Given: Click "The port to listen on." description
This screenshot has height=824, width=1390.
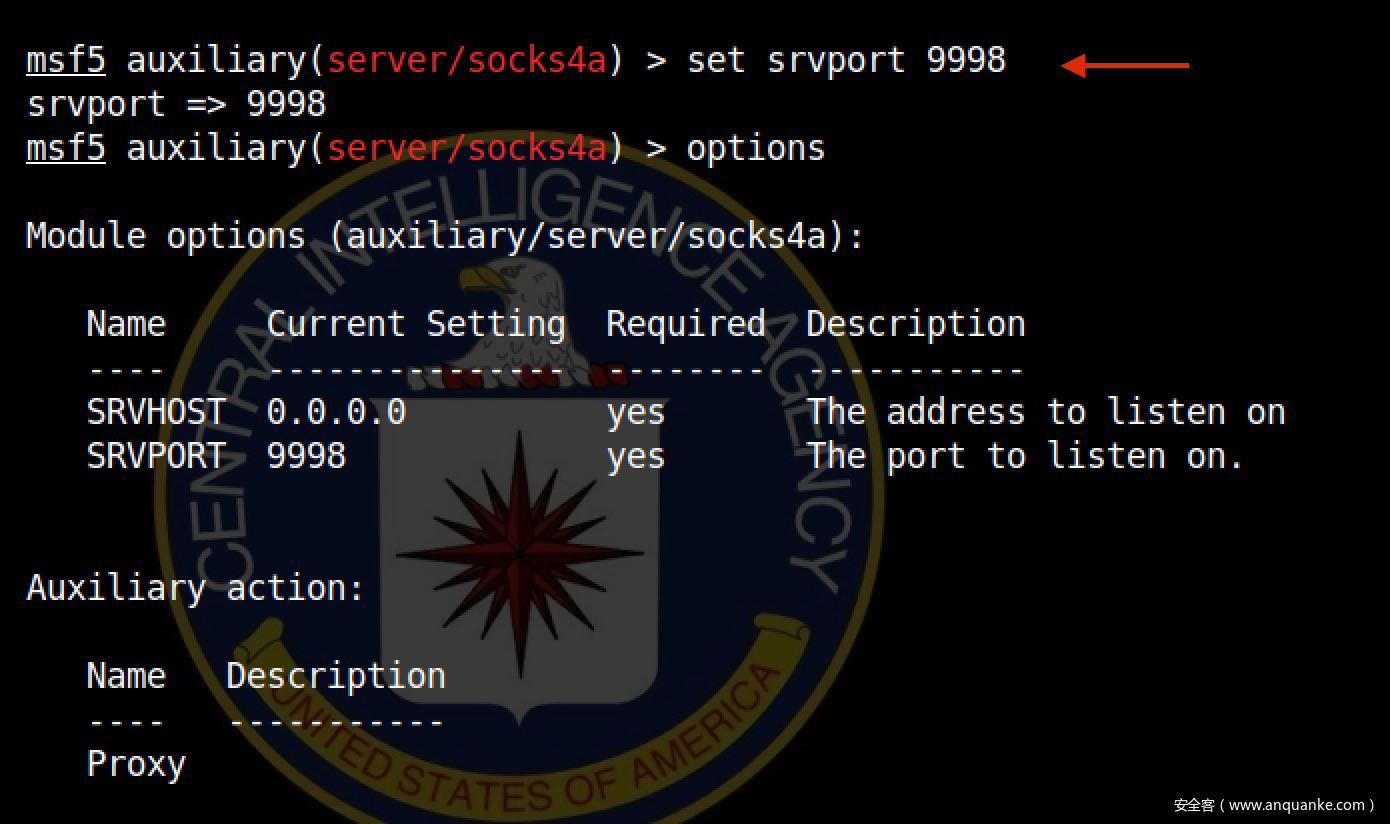Looking at the screenshot, I should pyautogui.click(x=1025, y=456).
